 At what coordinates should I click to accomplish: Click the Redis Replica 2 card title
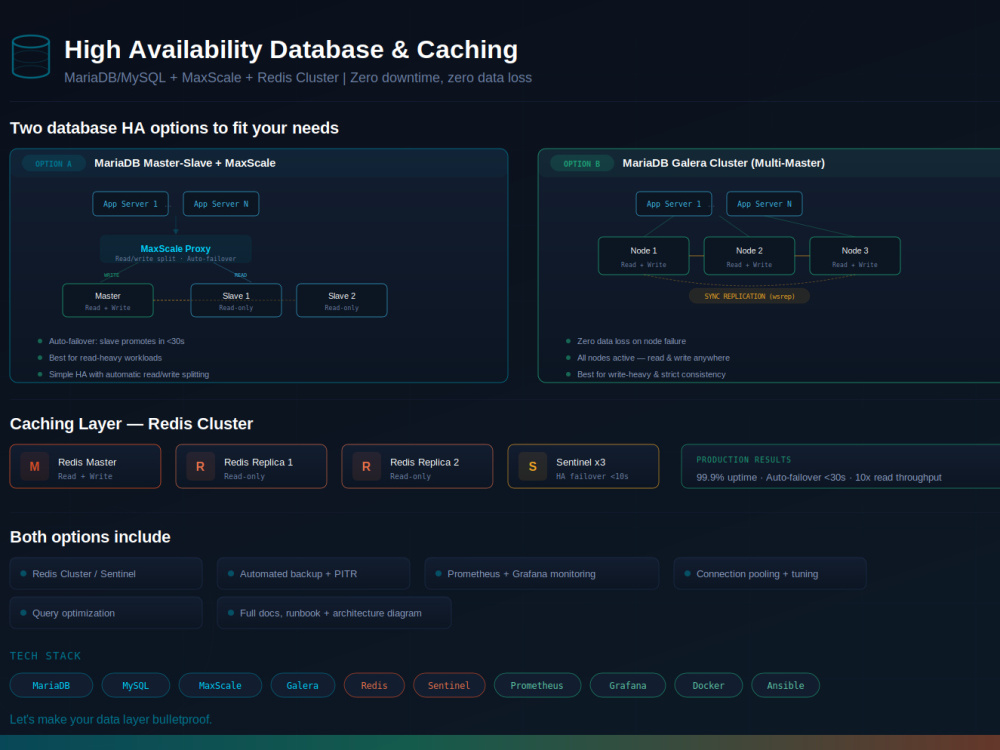(x=424, y=462)
